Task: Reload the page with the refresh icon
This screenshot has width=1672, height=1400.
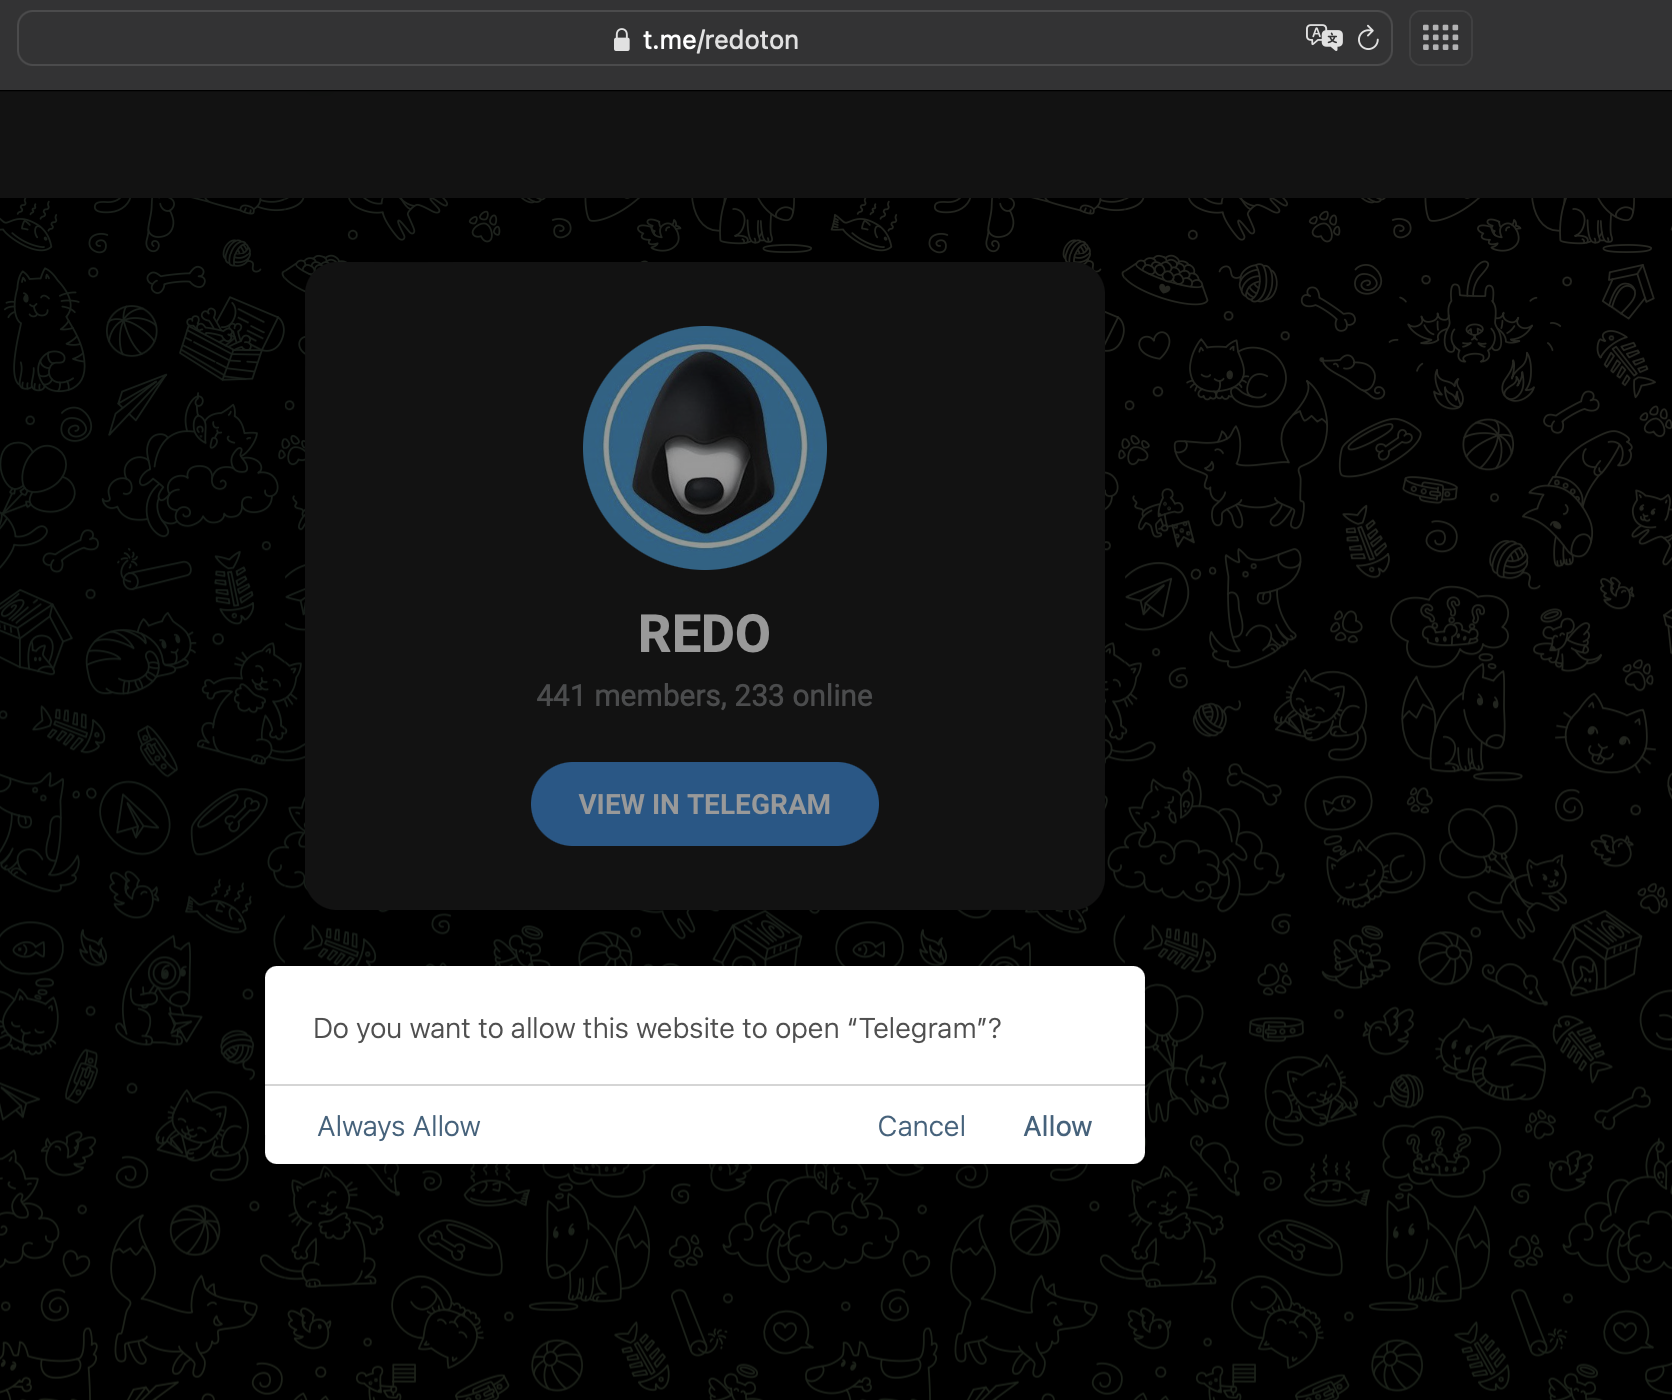Action: [1368, 39]
